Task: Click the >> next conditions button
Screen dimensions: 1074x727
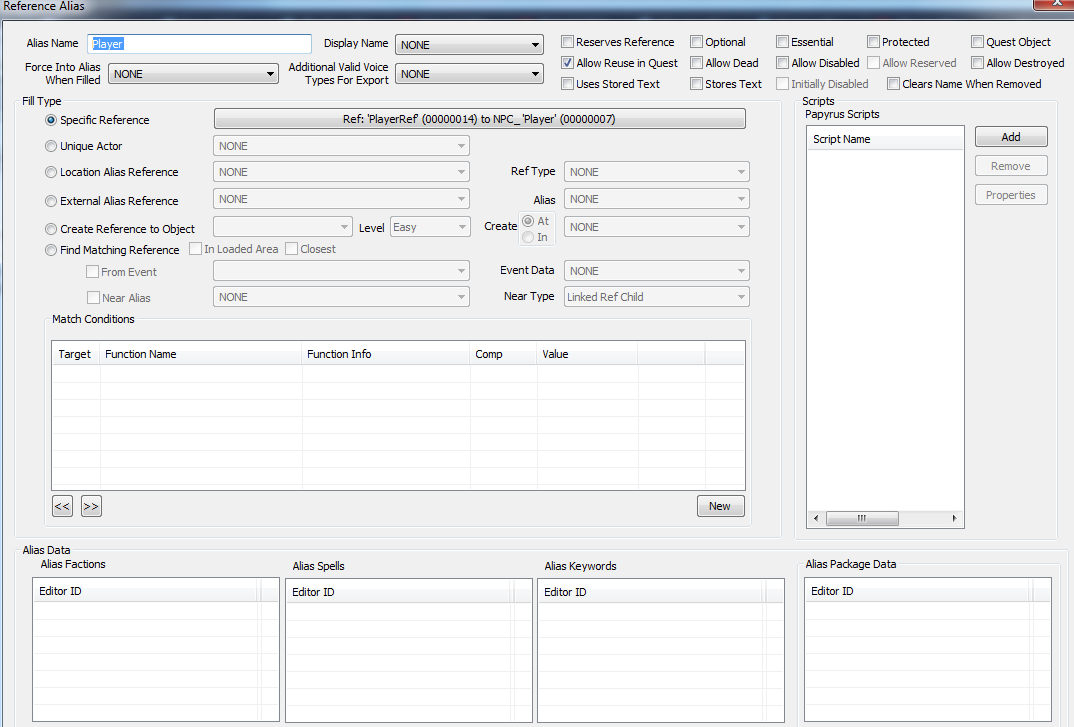Action: 91,506
